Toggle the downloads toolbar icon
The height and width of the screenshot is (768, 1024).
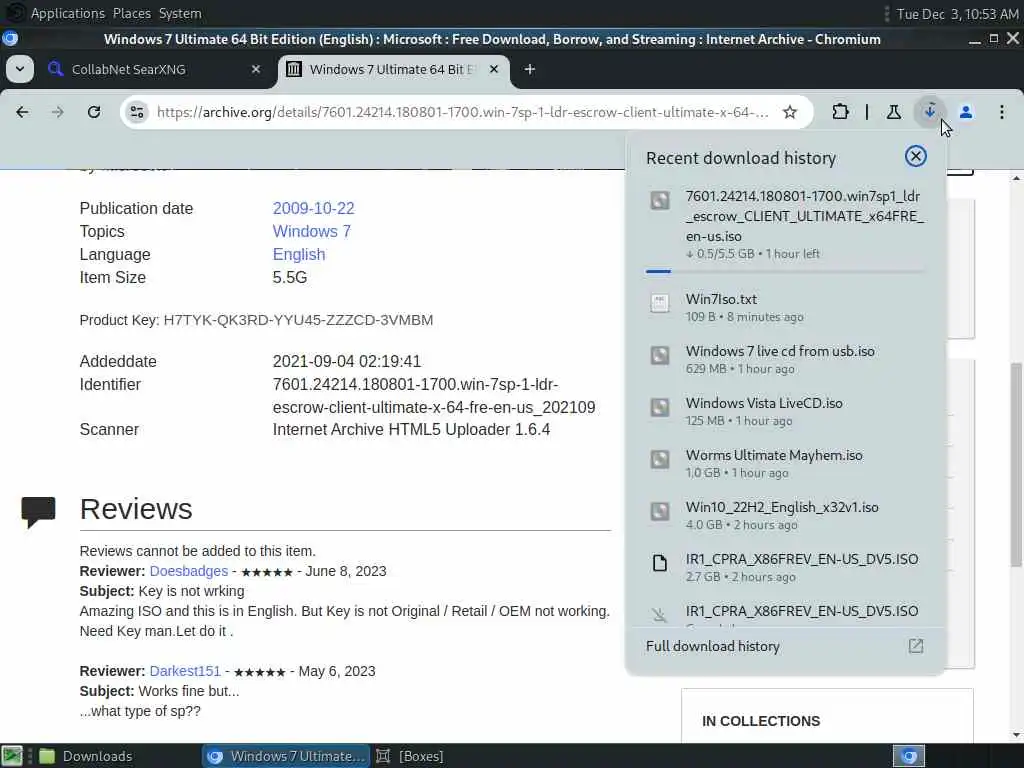930,112
